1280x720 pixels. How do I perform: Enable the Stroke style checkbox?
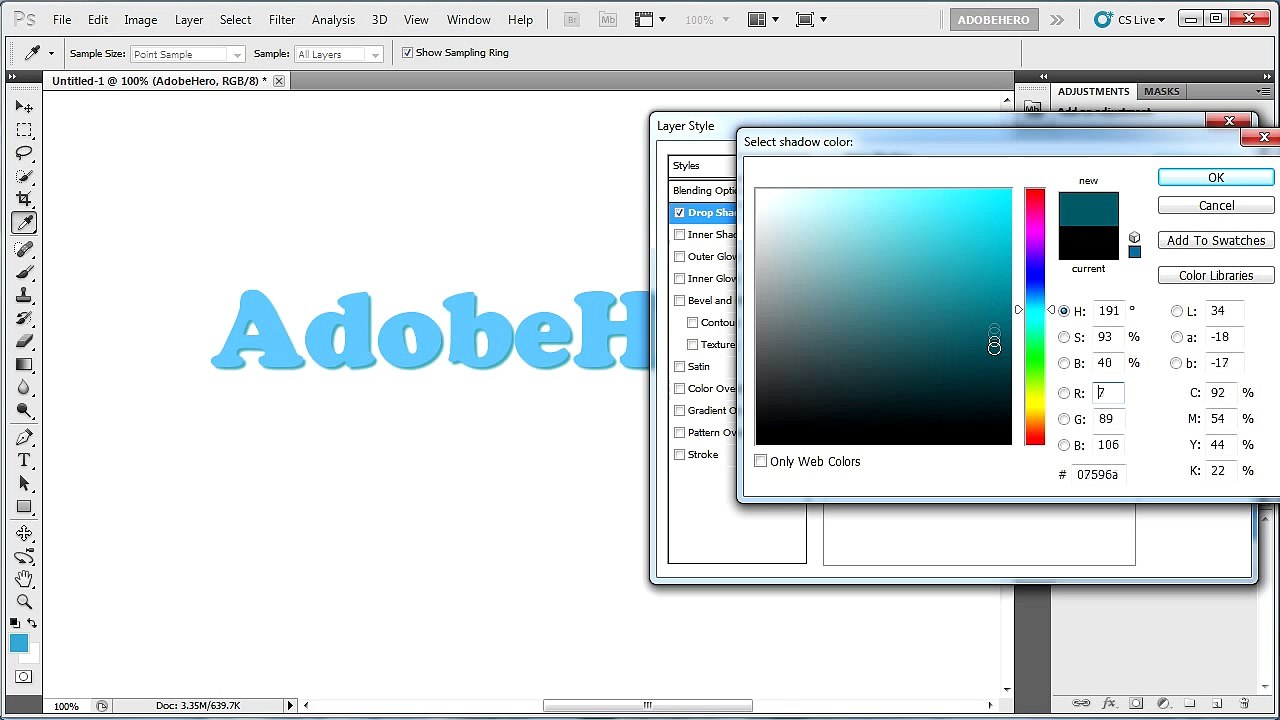click(x=680, y=454)
